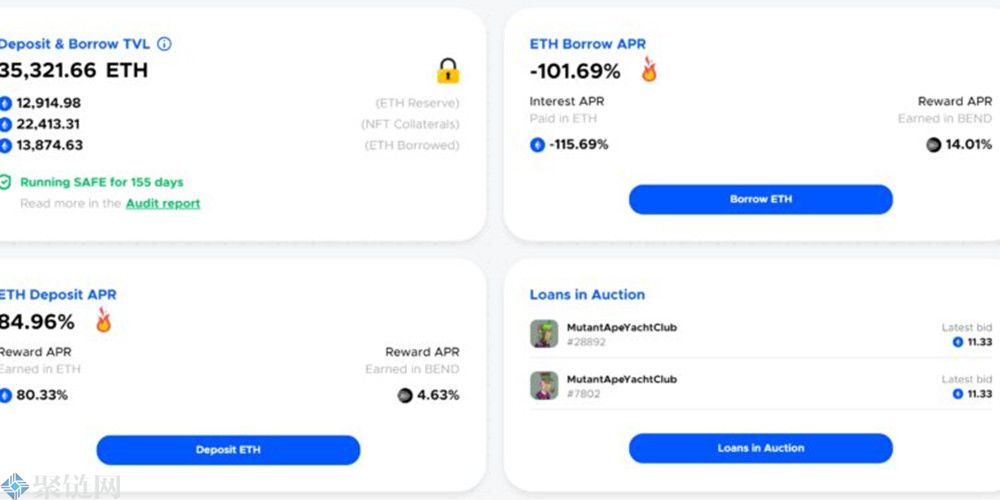Open the Audit report link
Viewport: 1000px width, 500px height.
click(163, 203)
